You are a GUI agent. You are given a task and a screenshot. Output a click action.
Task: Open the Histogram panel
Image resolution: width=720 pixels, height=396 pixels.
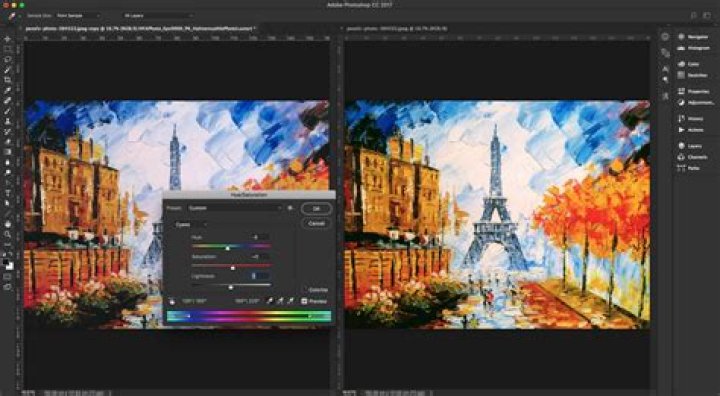[x=694, y=48]
